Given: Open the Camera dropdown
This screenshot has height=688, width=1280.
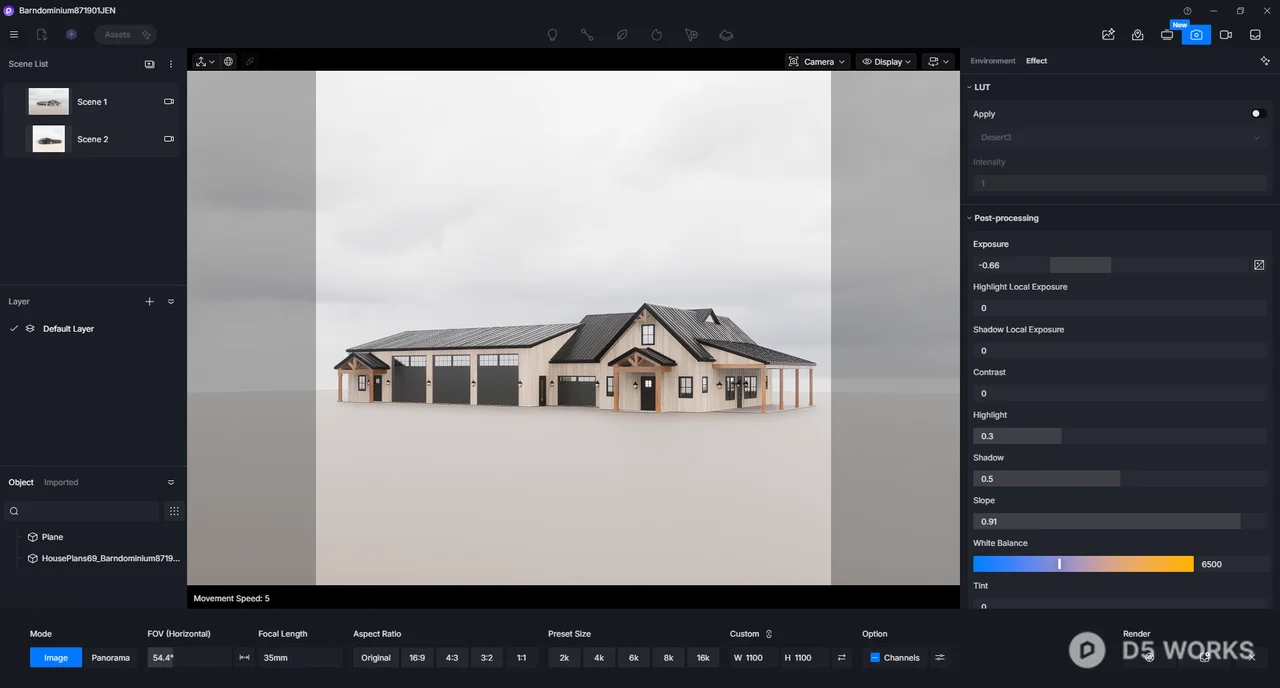Looking at the screenshot, I should click(818, 62).
